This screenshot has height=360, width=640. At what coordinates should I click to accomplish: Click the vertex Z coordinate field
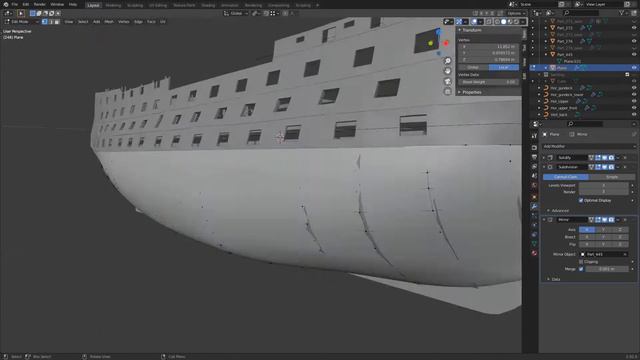pos(489,60)
